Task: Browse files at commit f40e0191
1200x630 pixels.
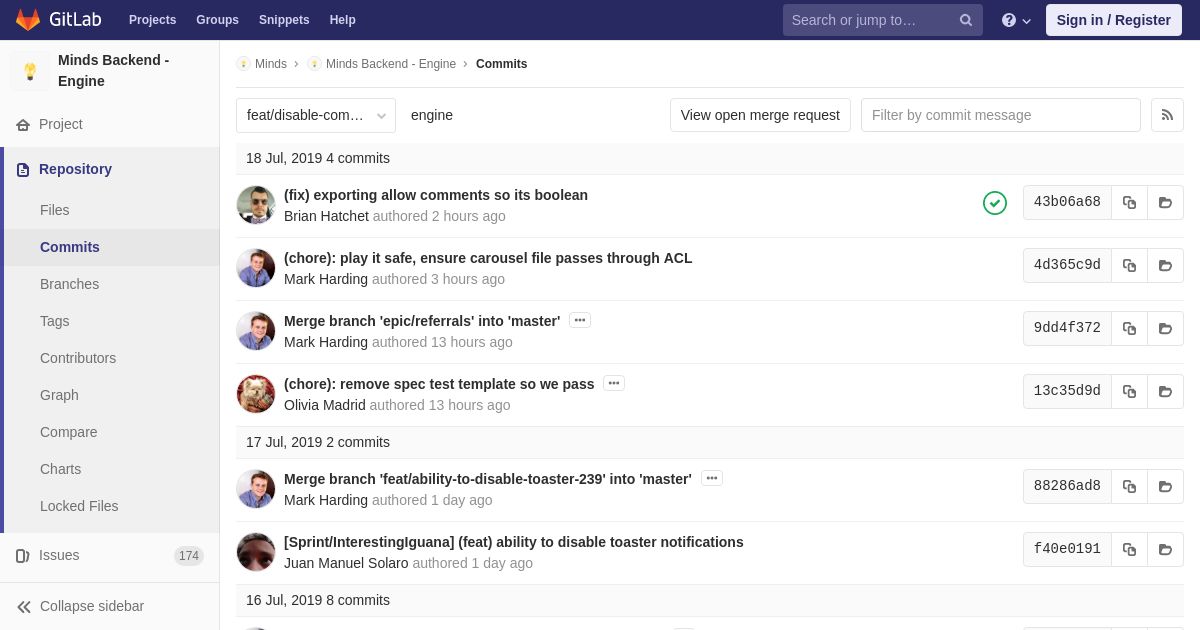Action: coord(1165,549)
